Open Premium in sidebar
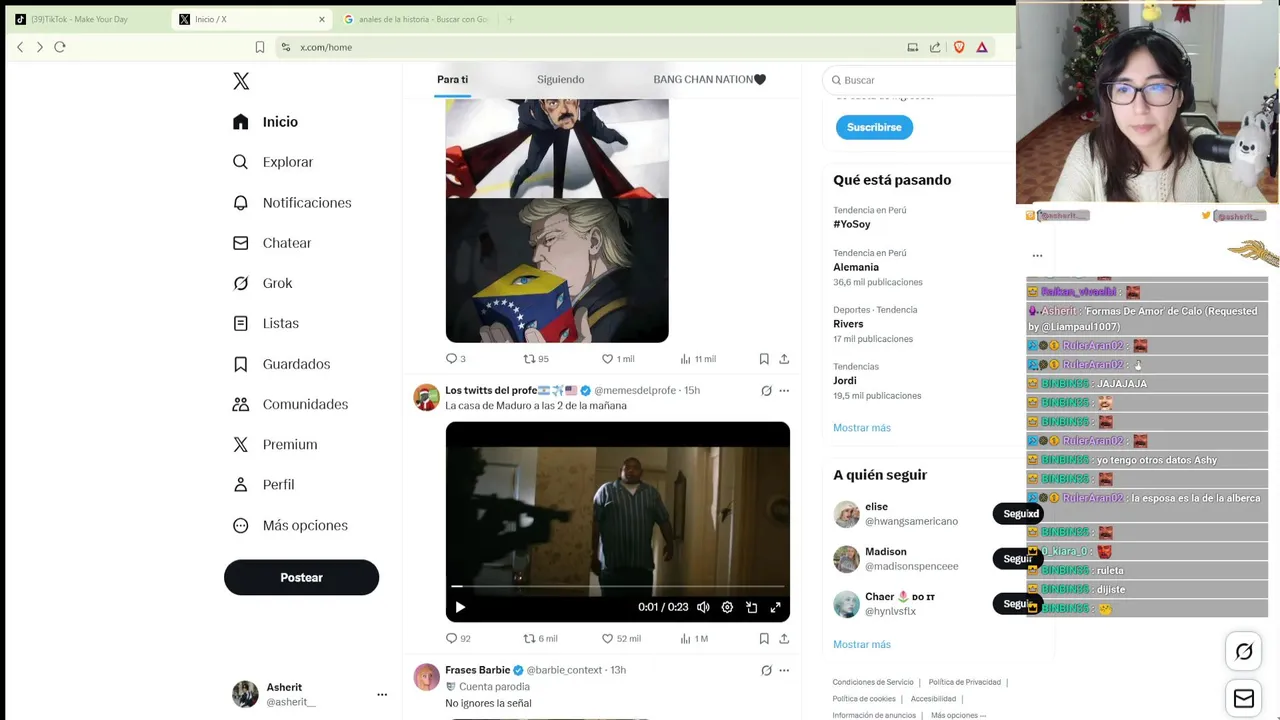 (x=275, y=444)
